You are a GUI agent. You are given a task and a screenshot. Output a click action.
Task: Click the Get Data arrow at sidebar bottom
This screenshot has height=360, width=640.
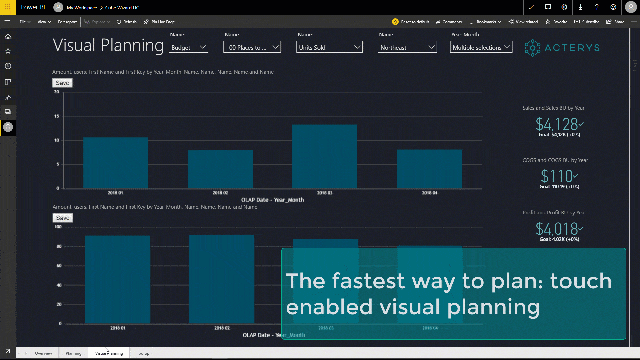[x=8, y=351]
